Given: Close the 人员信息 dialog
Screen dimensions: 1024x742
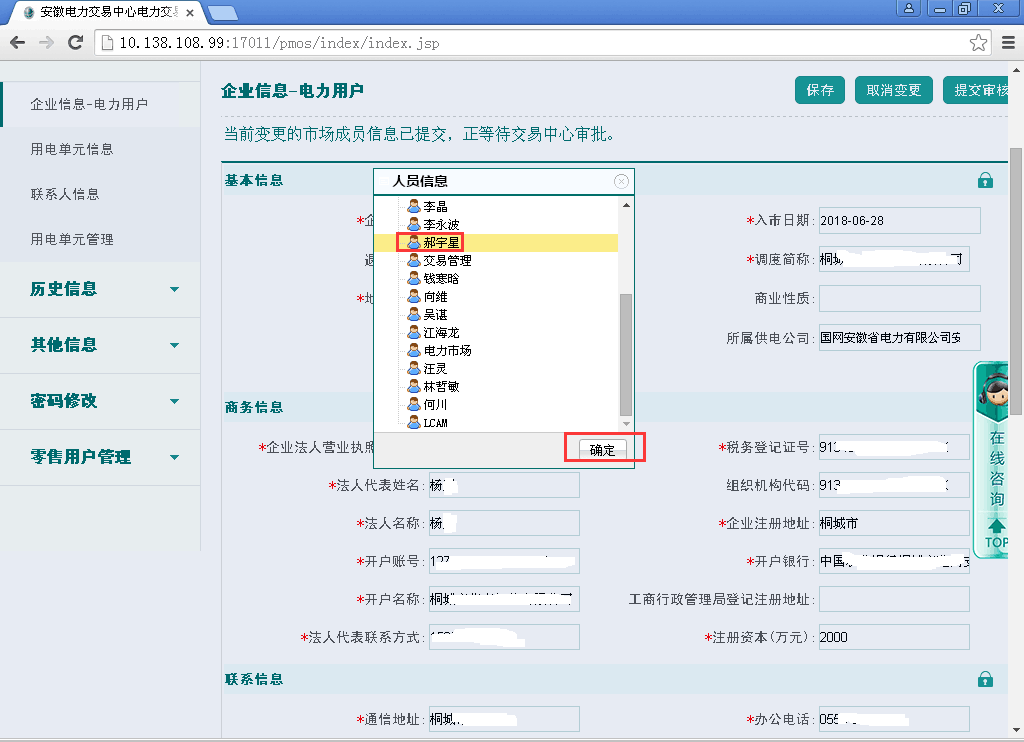Looking at the screenshot, I should point(621,181).
